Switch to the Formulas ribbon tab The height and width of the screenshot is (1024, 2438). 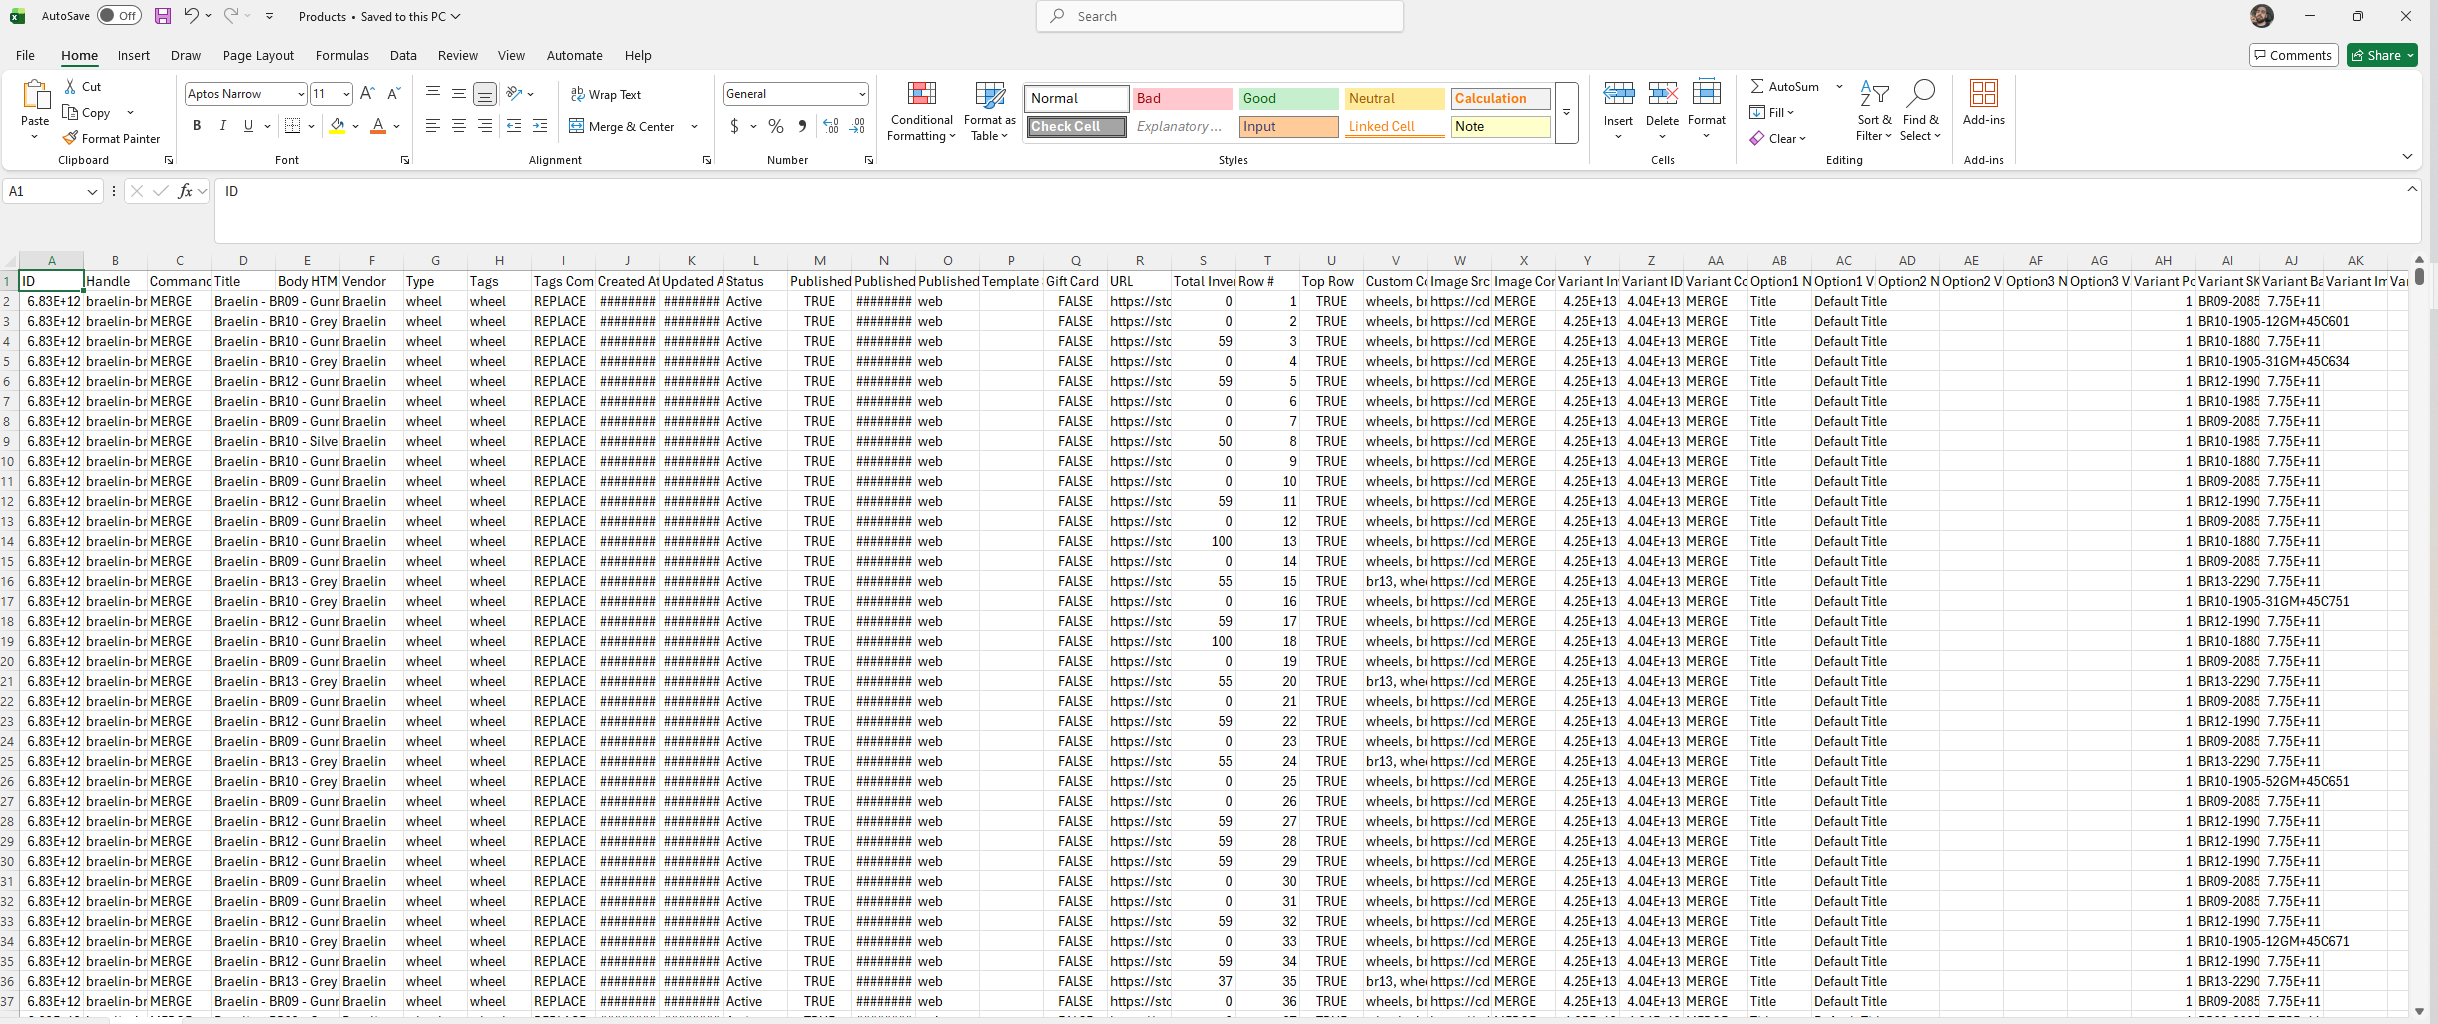point(342,55)
